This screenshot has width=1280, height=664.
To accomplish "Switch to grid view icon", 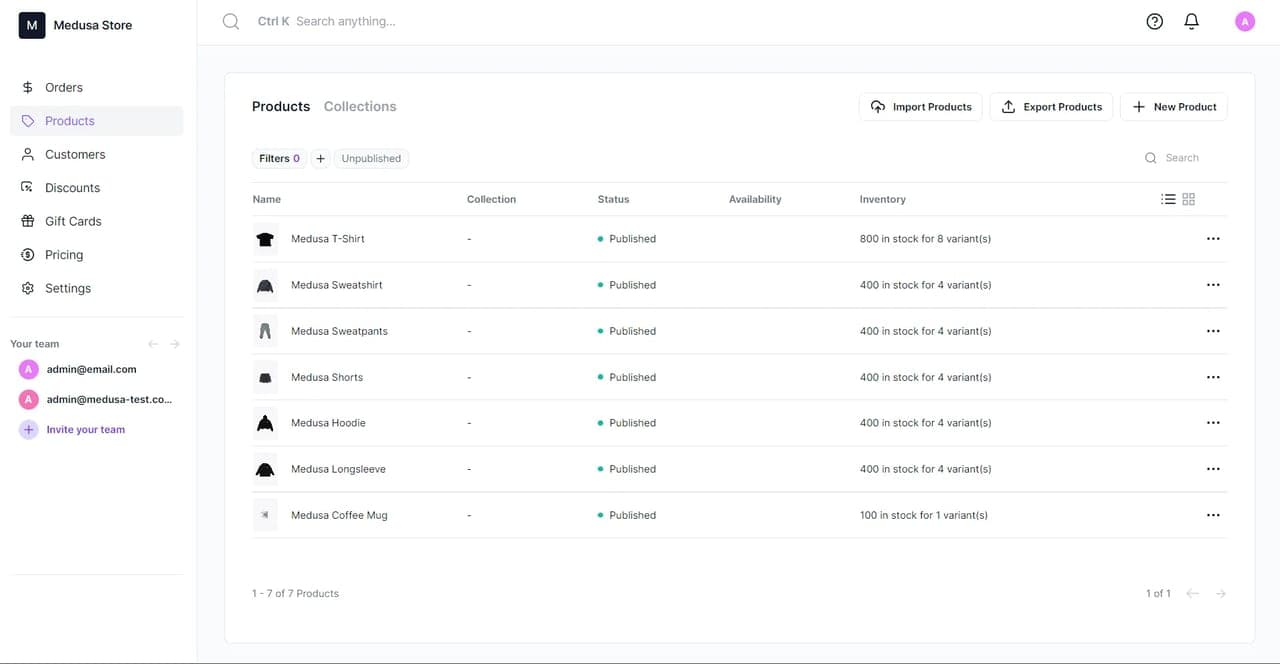I will 1189,199.
